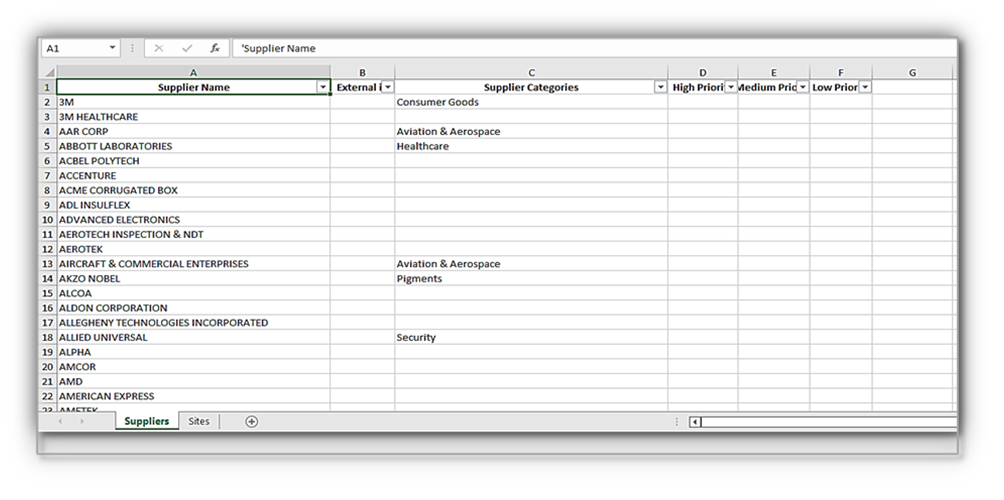This screenshot has width=1004, height=500.
Task: Select the Healthcare category cell
Action: pos(531,147)
